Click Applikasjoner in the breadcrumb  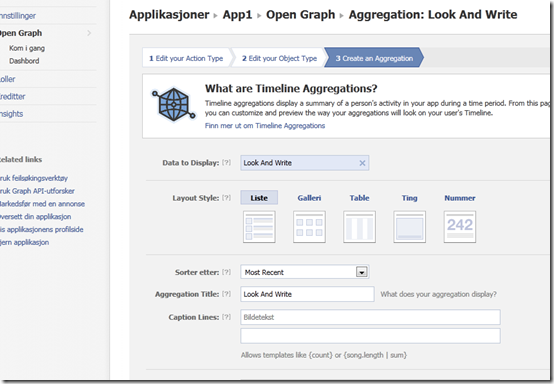[169, 14]
